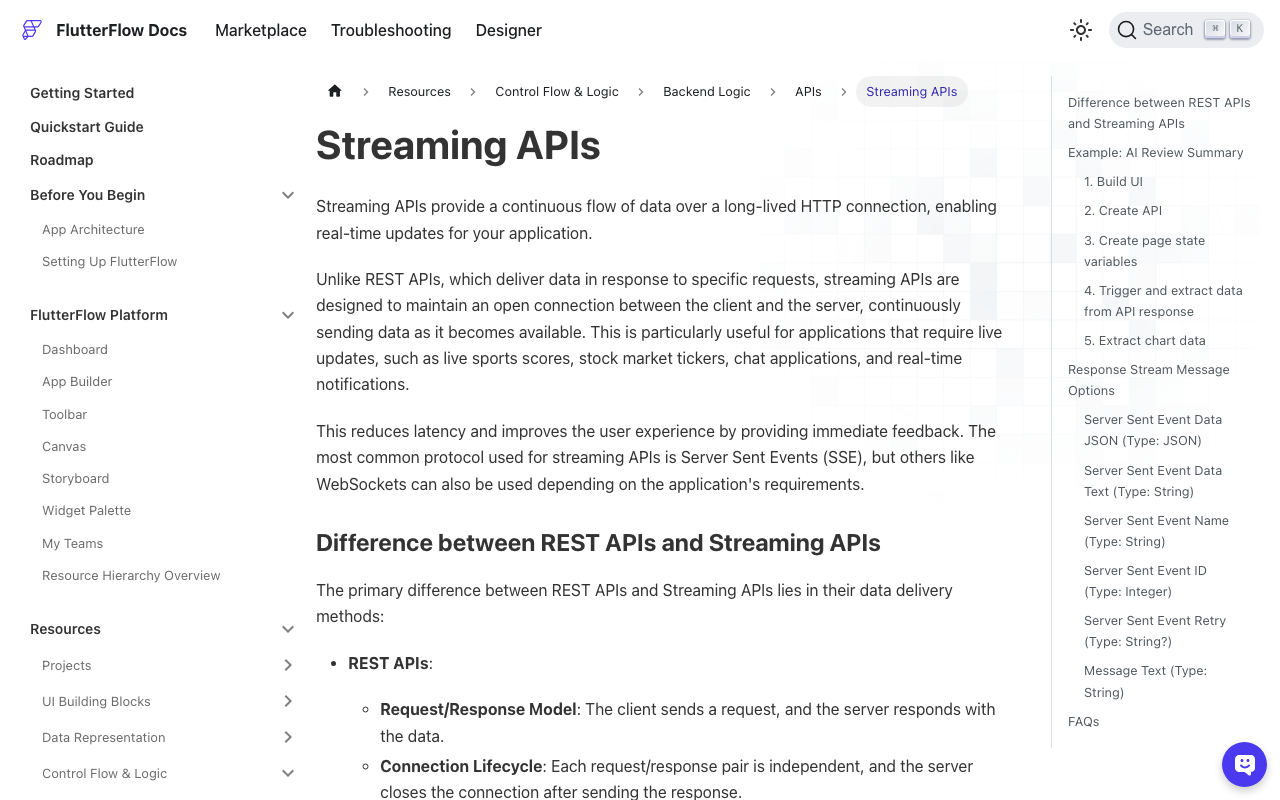Expand the Projects sidebar item
This screenshot has width=1280, height=800.
[288, 665]
